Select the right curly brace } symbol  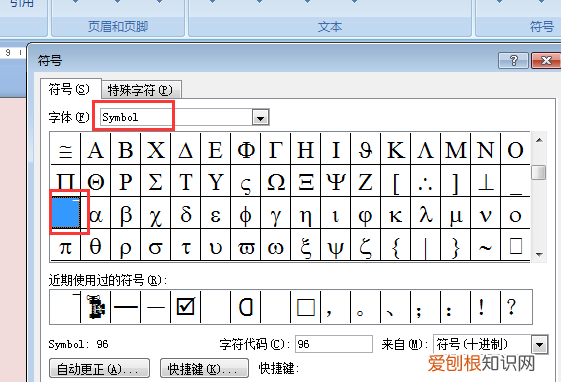456,245
